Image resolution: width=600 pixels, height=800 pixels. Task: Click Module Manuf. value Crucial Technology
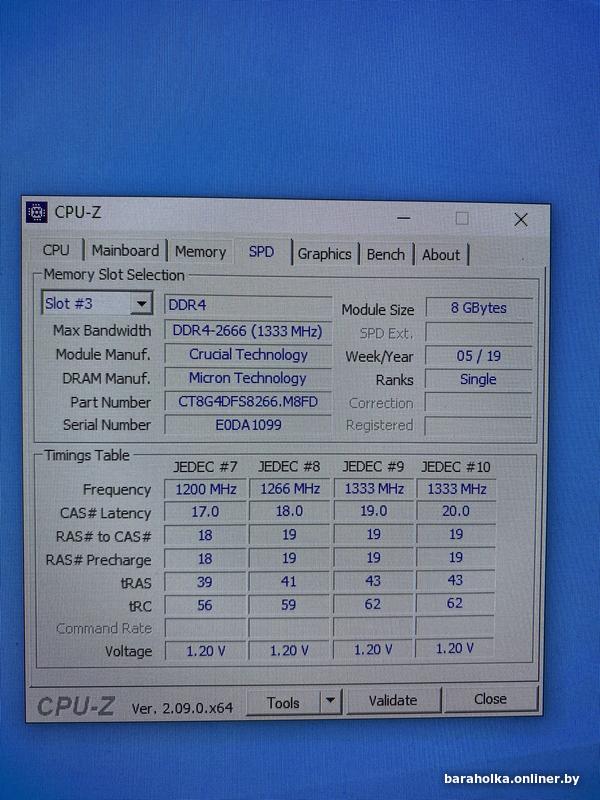[x=248, y=354]
